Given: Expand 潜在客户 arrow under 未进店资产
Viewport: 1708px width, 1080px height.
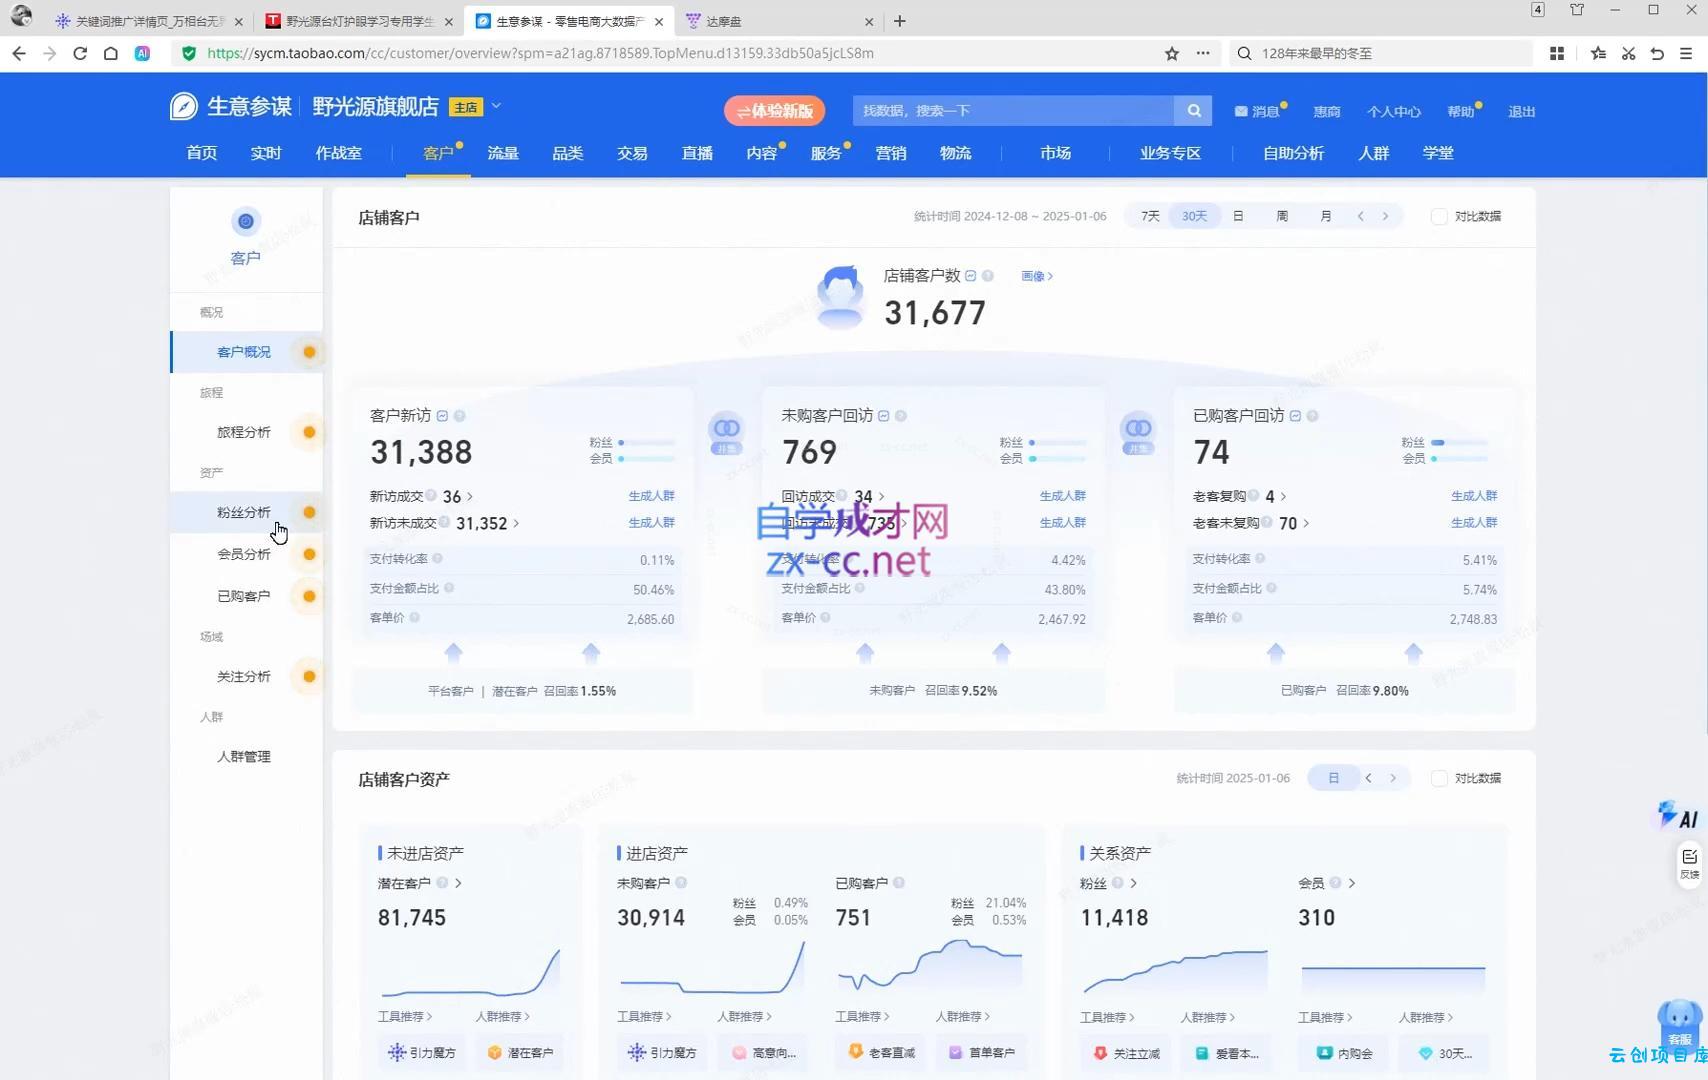Looking at the screenshot, I should click(458, 883).
